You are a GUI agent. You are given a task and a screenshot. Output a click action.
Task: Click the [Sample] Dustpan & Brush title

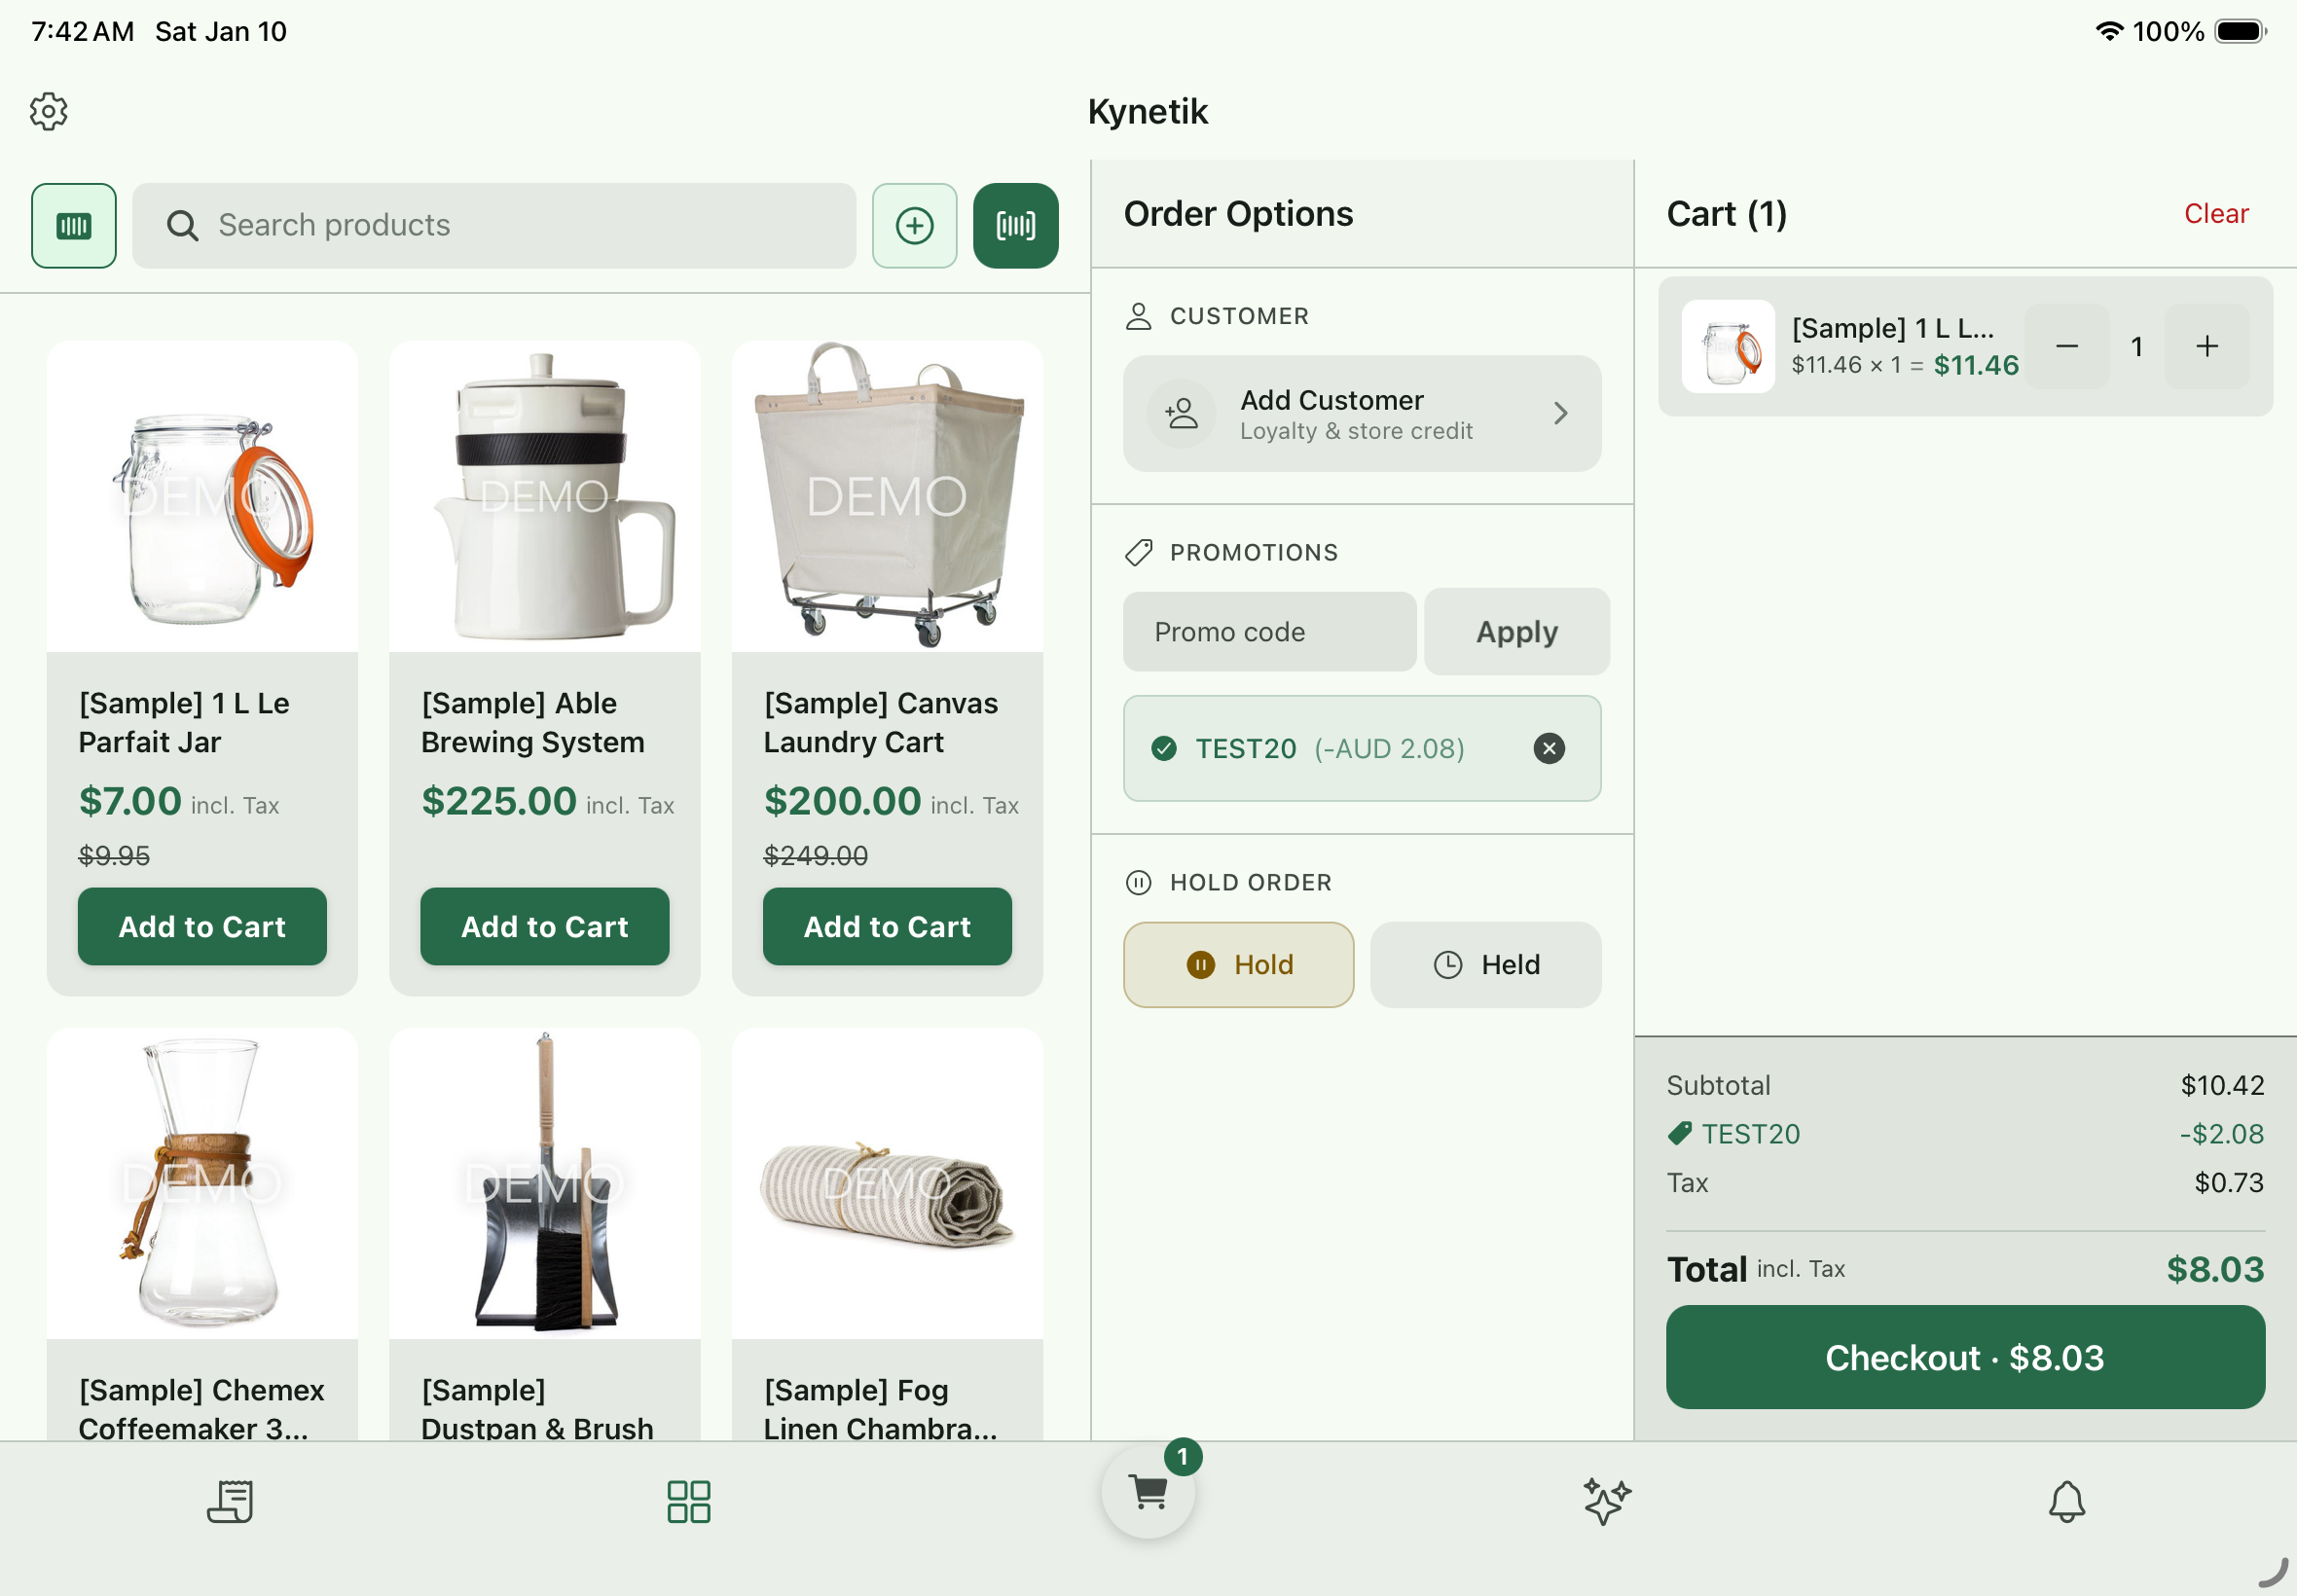click(537, 1409)
